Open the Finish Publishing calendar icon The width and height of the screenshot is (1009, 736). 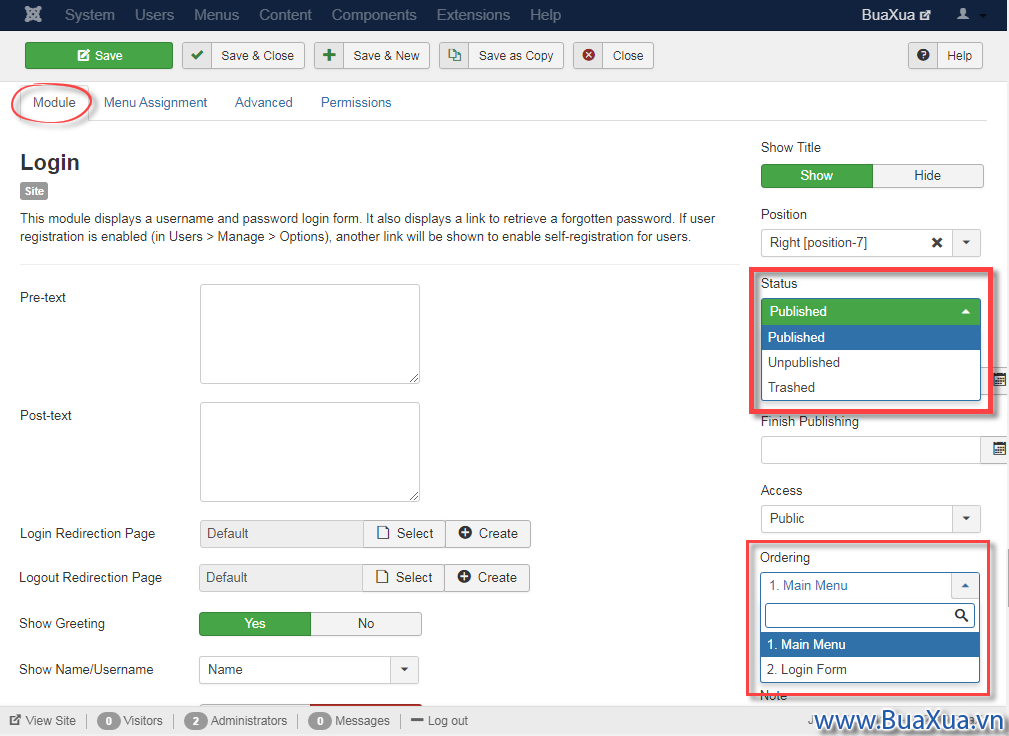coord(999,449)
